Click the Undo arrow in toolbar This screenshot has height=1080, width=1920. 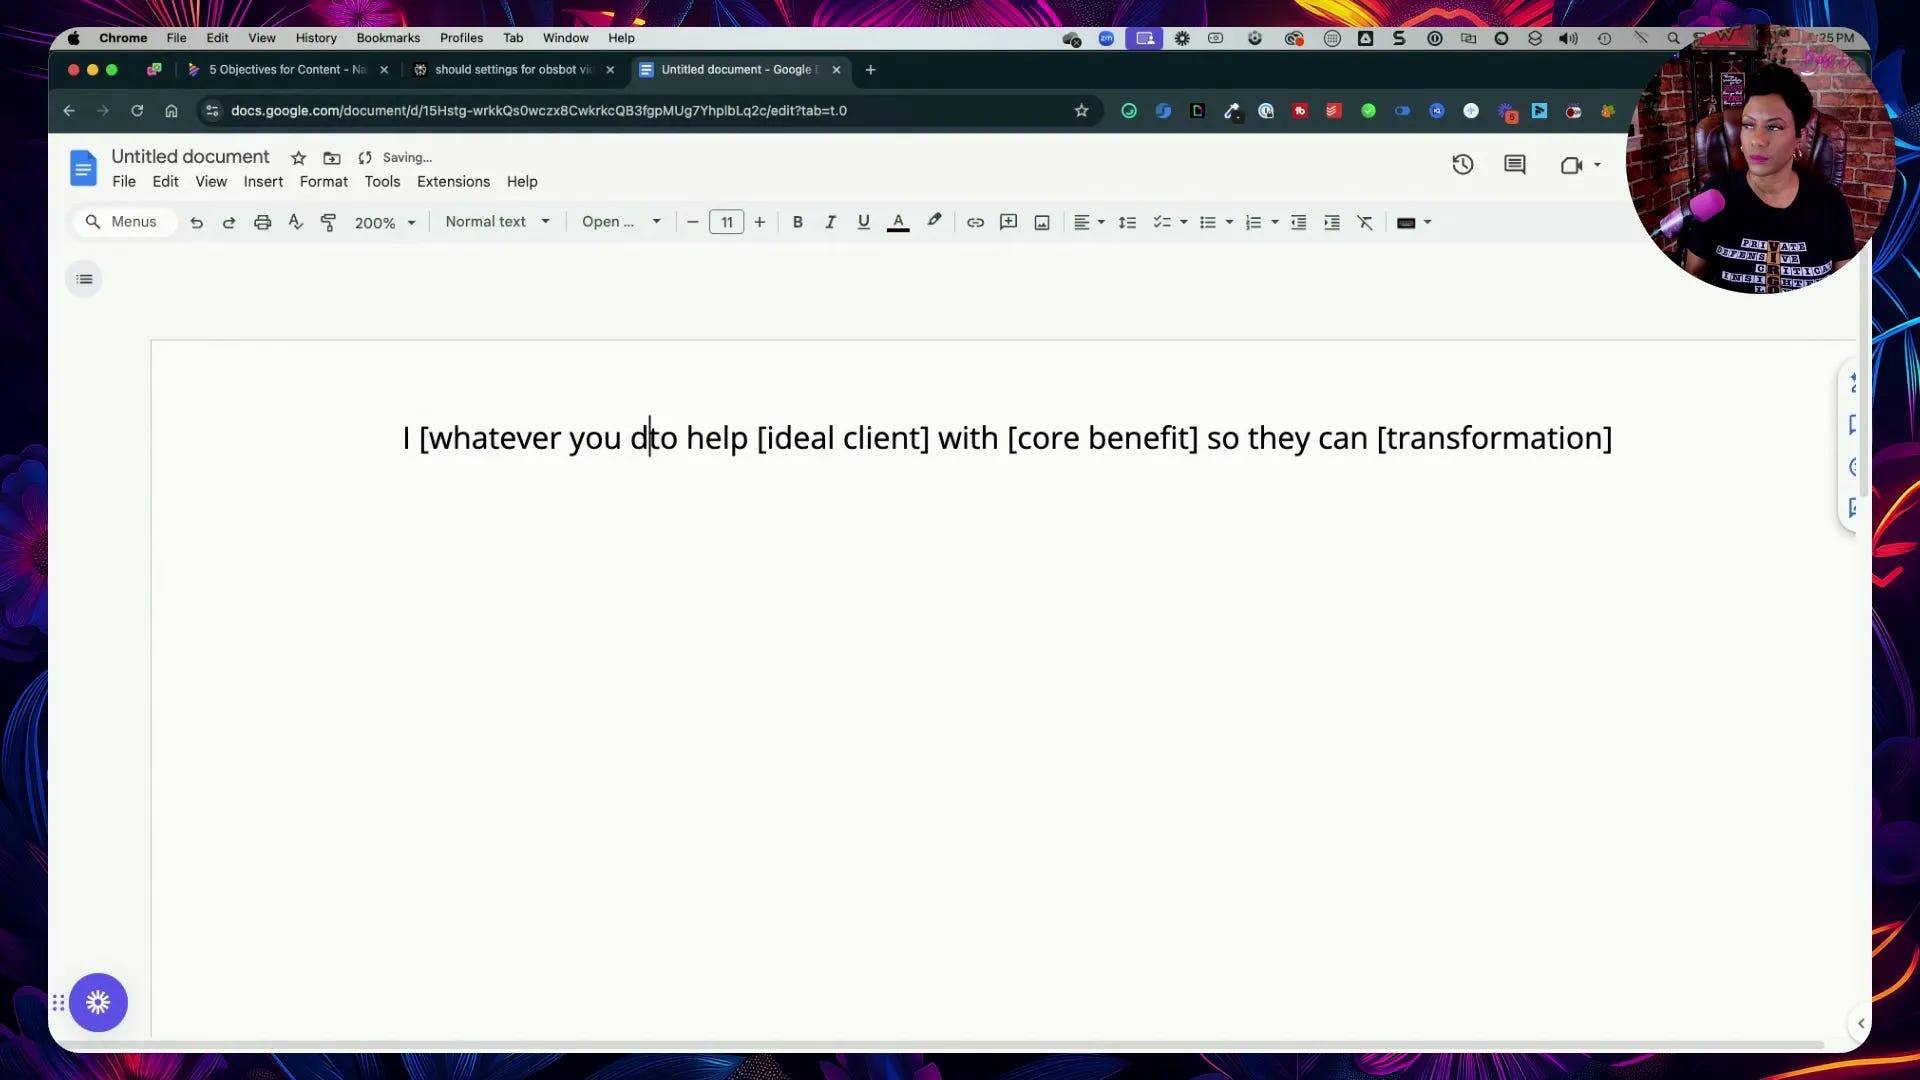196,222
